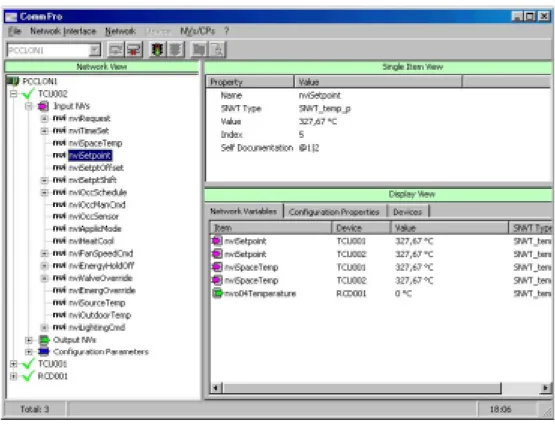Image resolution: width=555 pixels, height=426 pixels.
Task: Click the magenta icon of nviSpaceTemp TCU001 row
Action: [217, 267]
